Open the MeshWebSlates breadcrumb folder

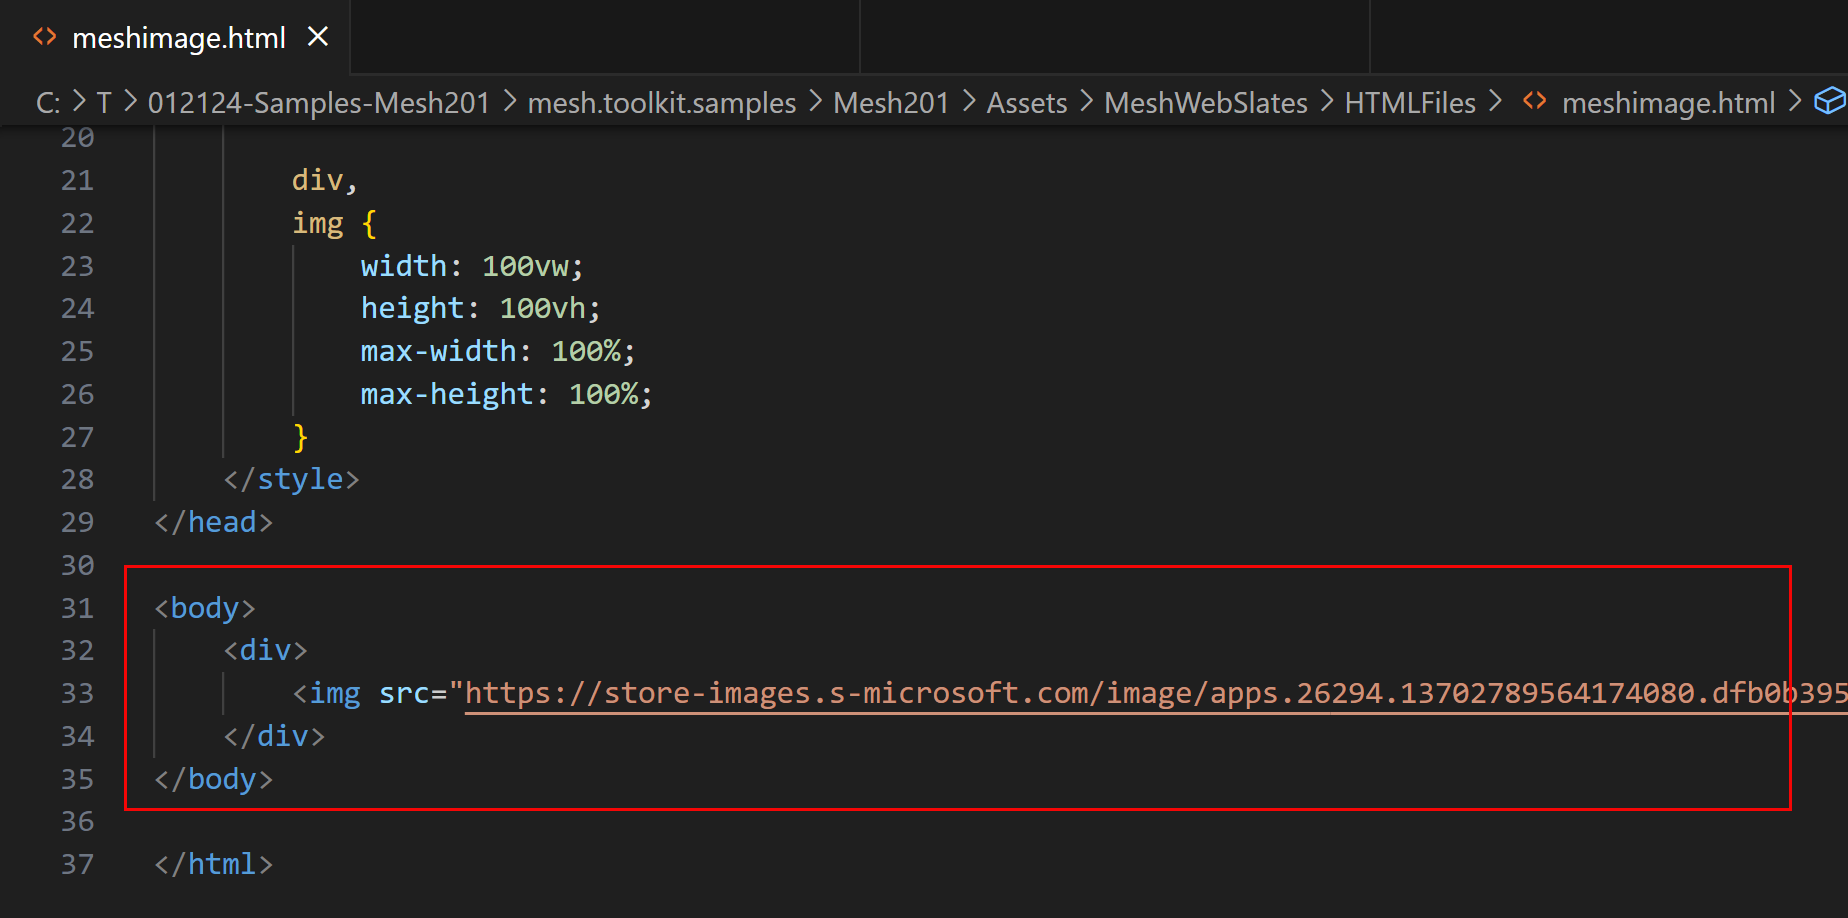point(1206,103)
